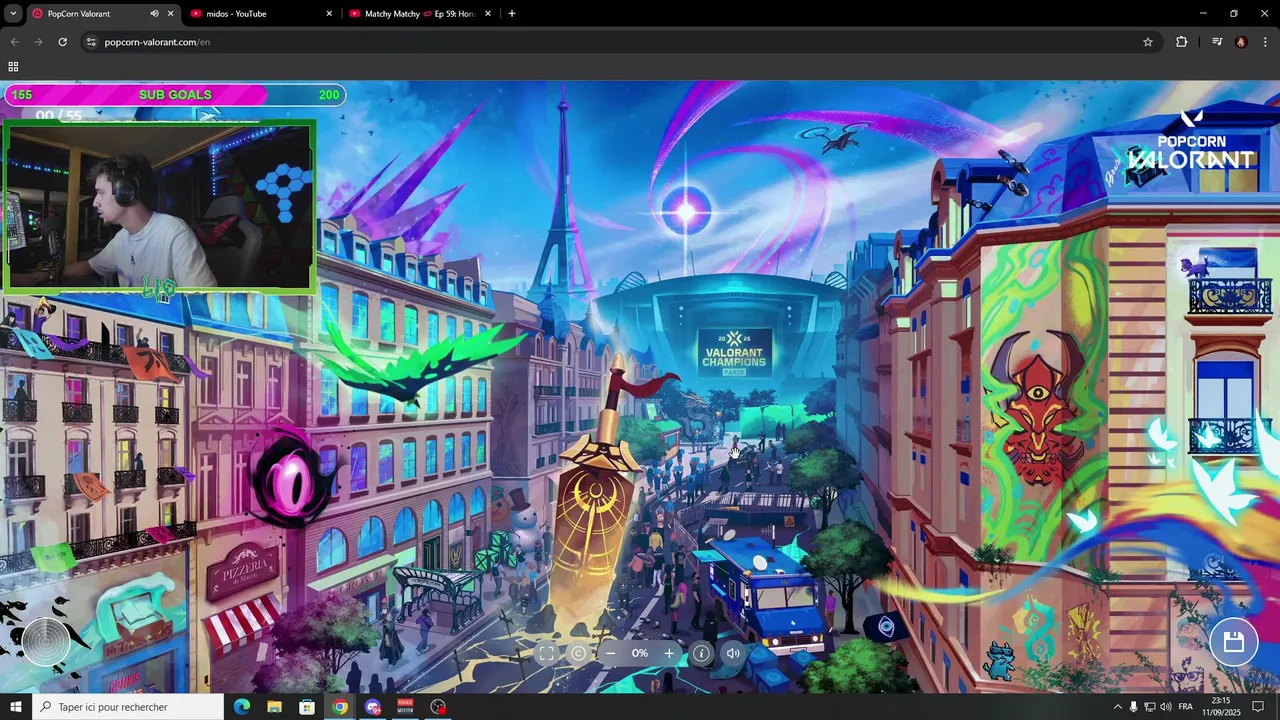The image size is (1280, 720).
Task: Open the media controls icon
Action: pyautogui.click(x=1217, y=42)
